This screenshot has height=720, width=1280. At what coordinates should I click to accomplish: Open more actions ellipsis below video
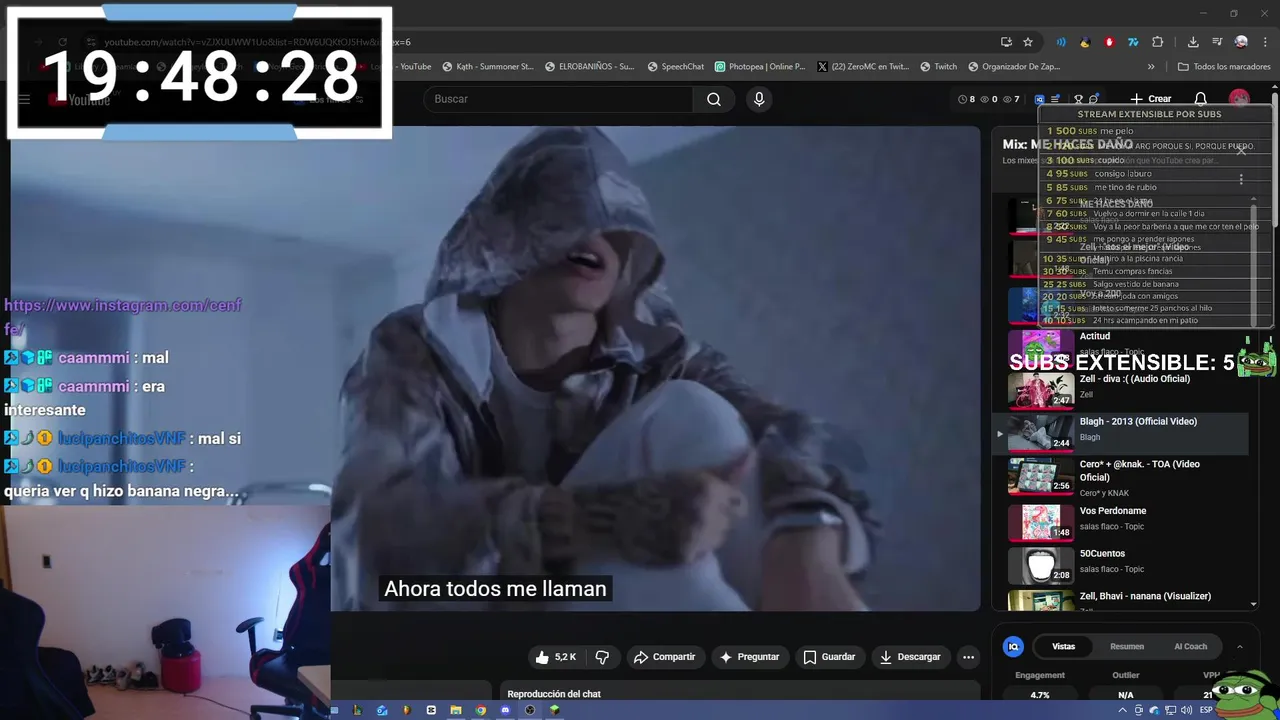[x=968, y=657]
